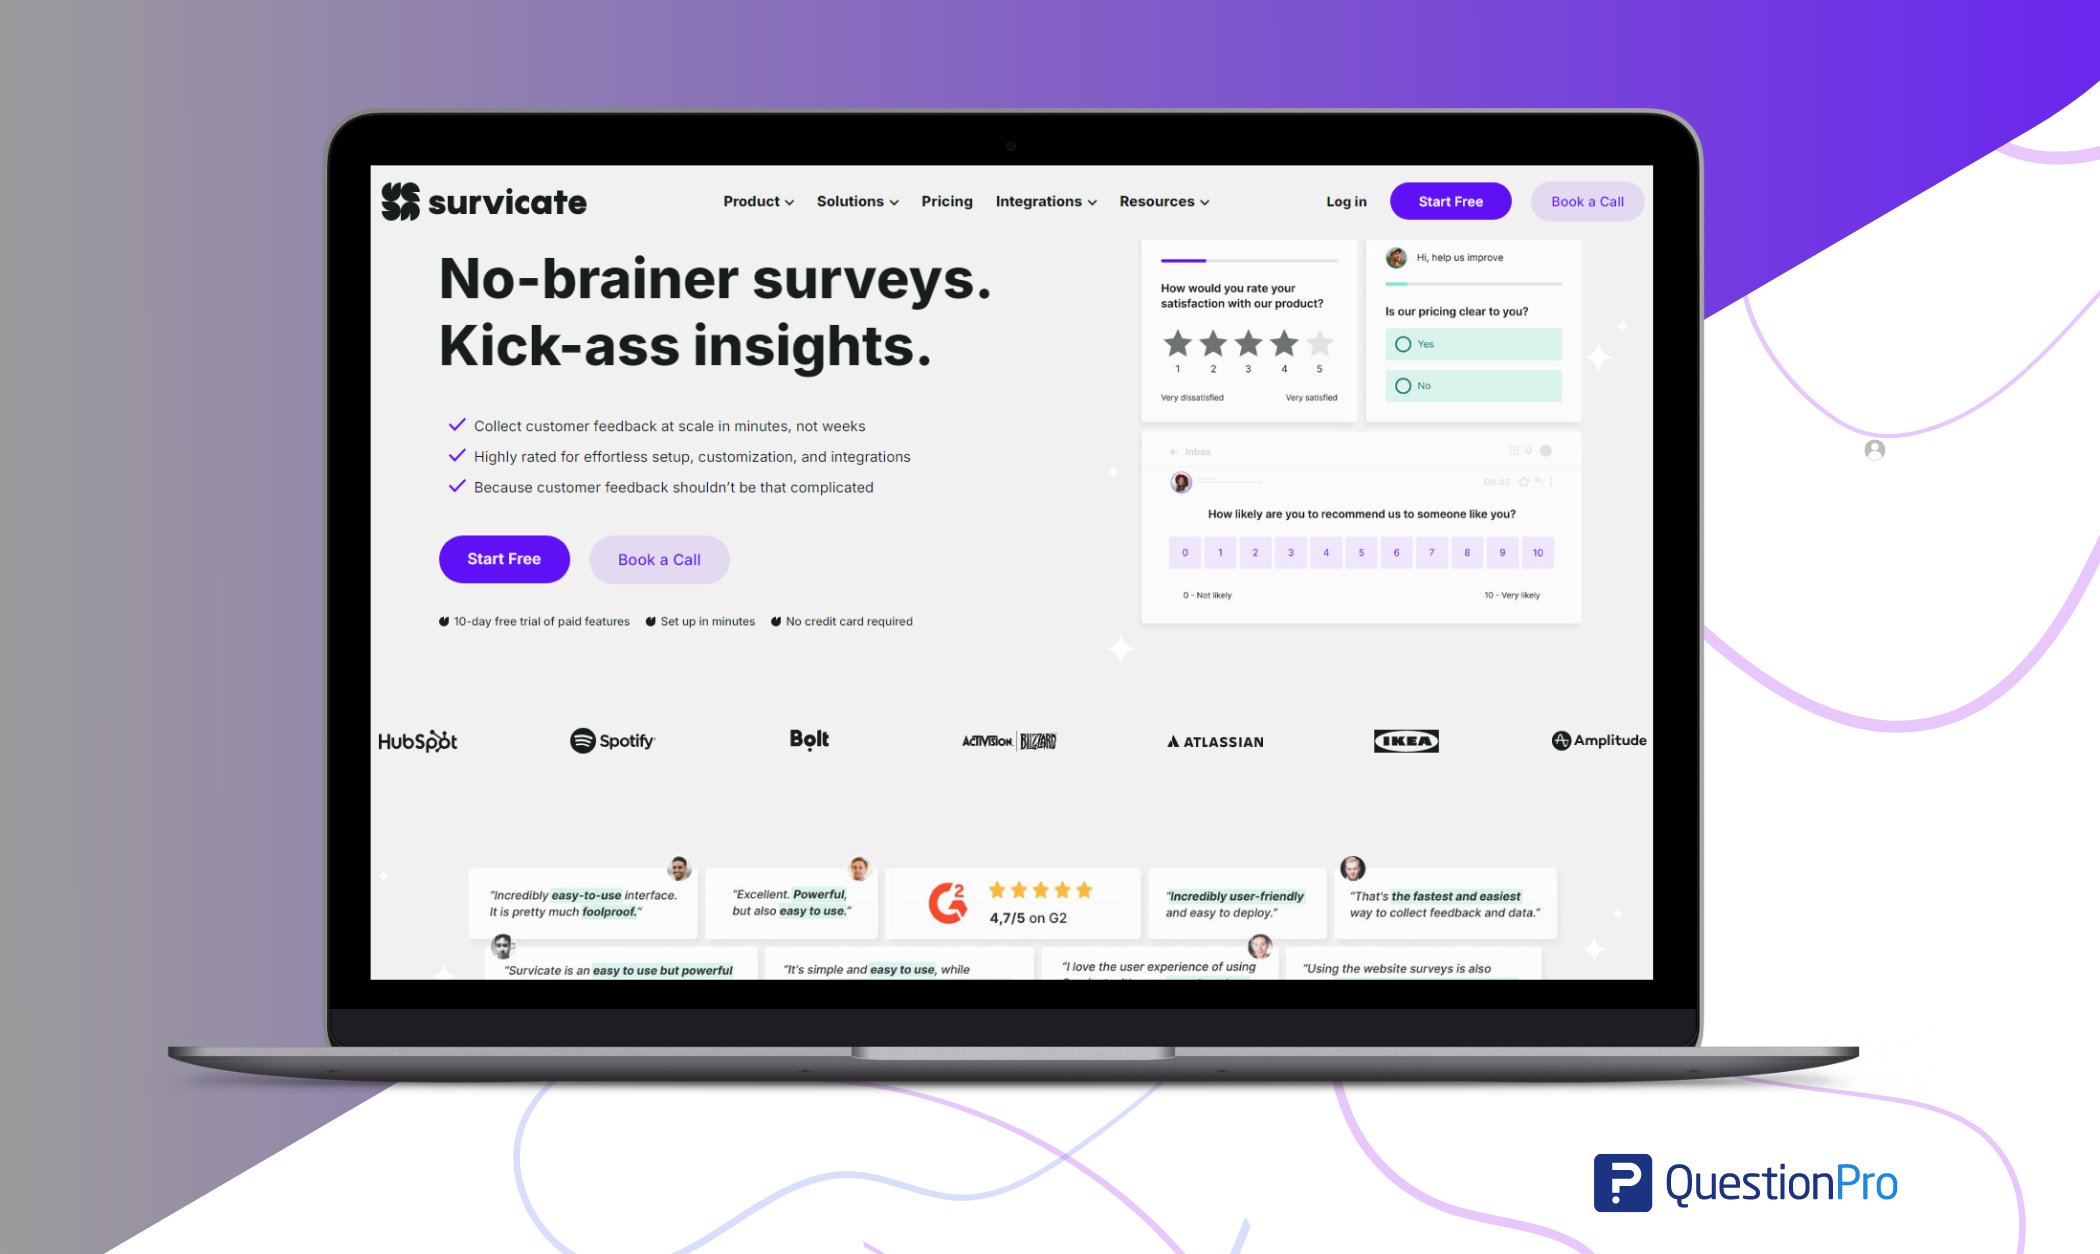Expand the Product navigation dropdown
This screenshot has height=1254, width=2100.
pos(754,200)
